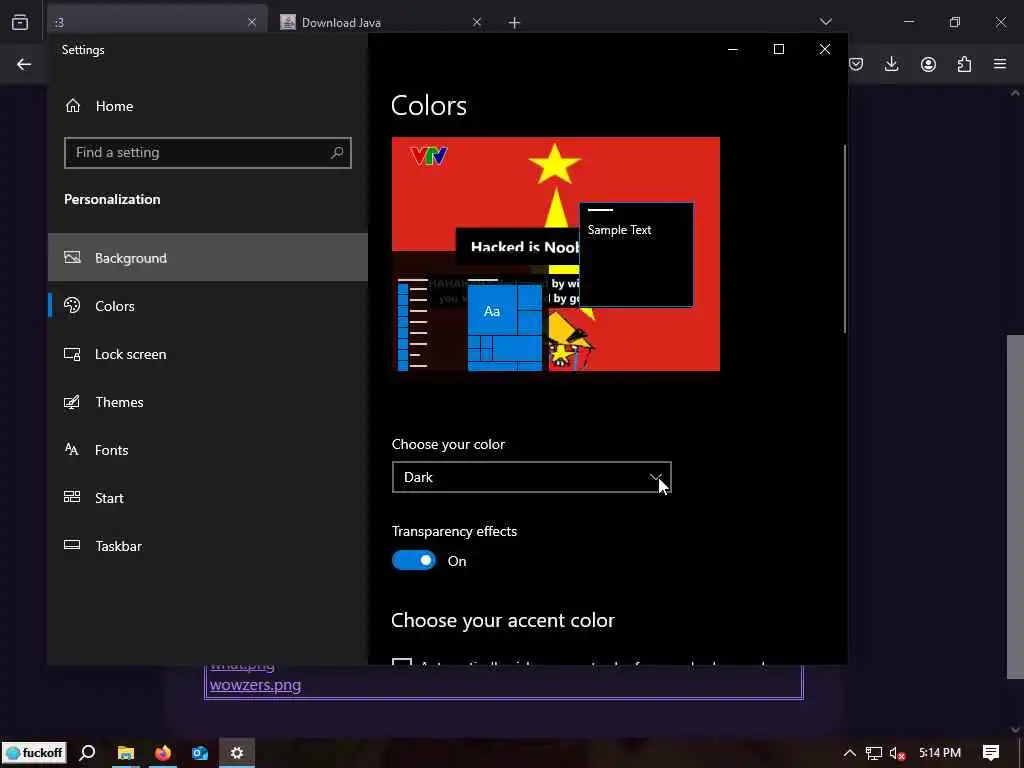Close the Download Java tab
Screen dimensions: 1024x768
(477, 22)
